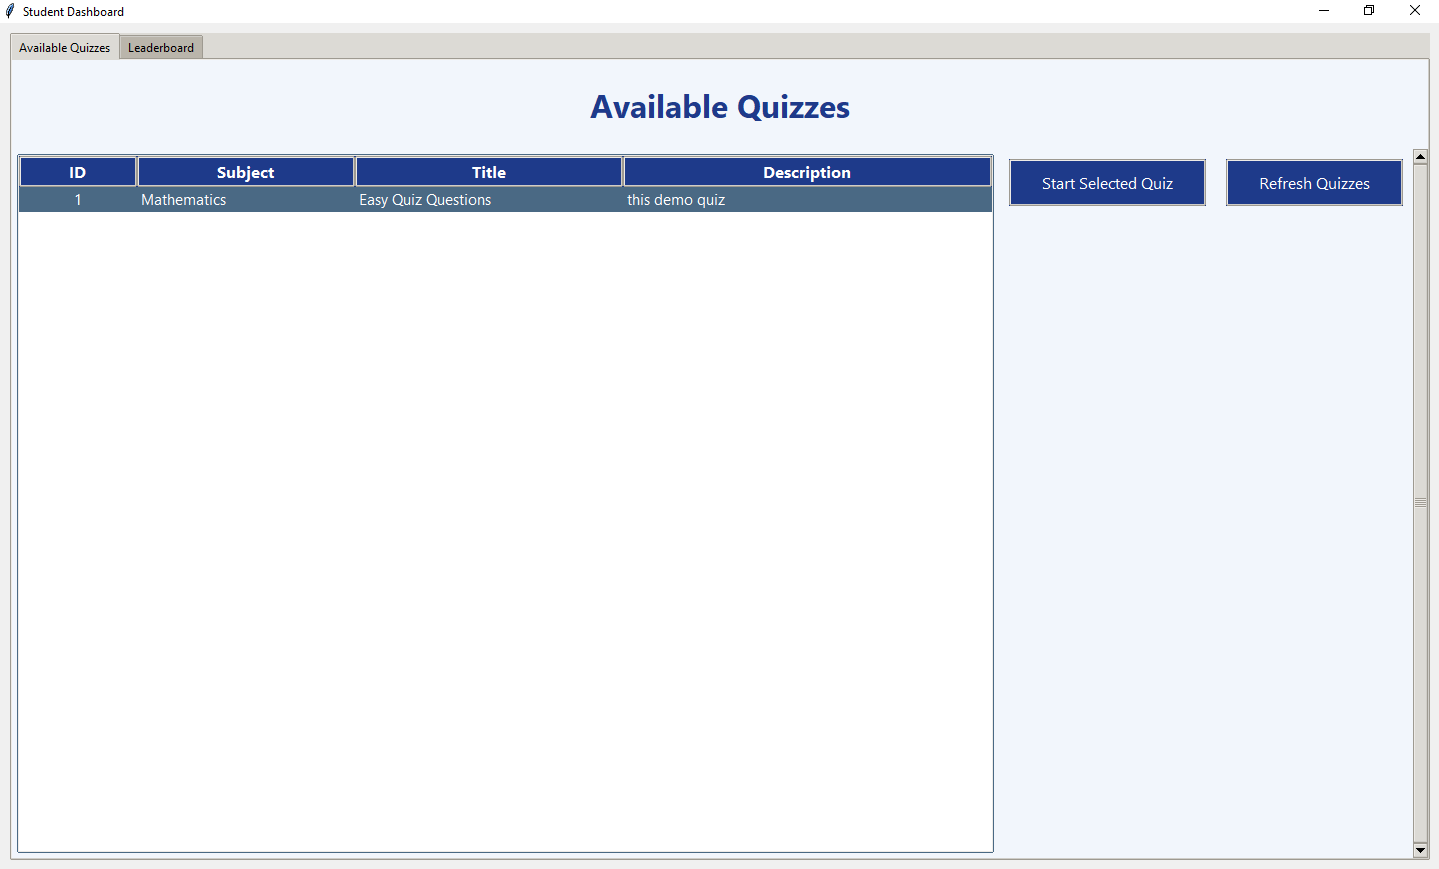
Task: Click the ID column header
Action: pos(77,171)
